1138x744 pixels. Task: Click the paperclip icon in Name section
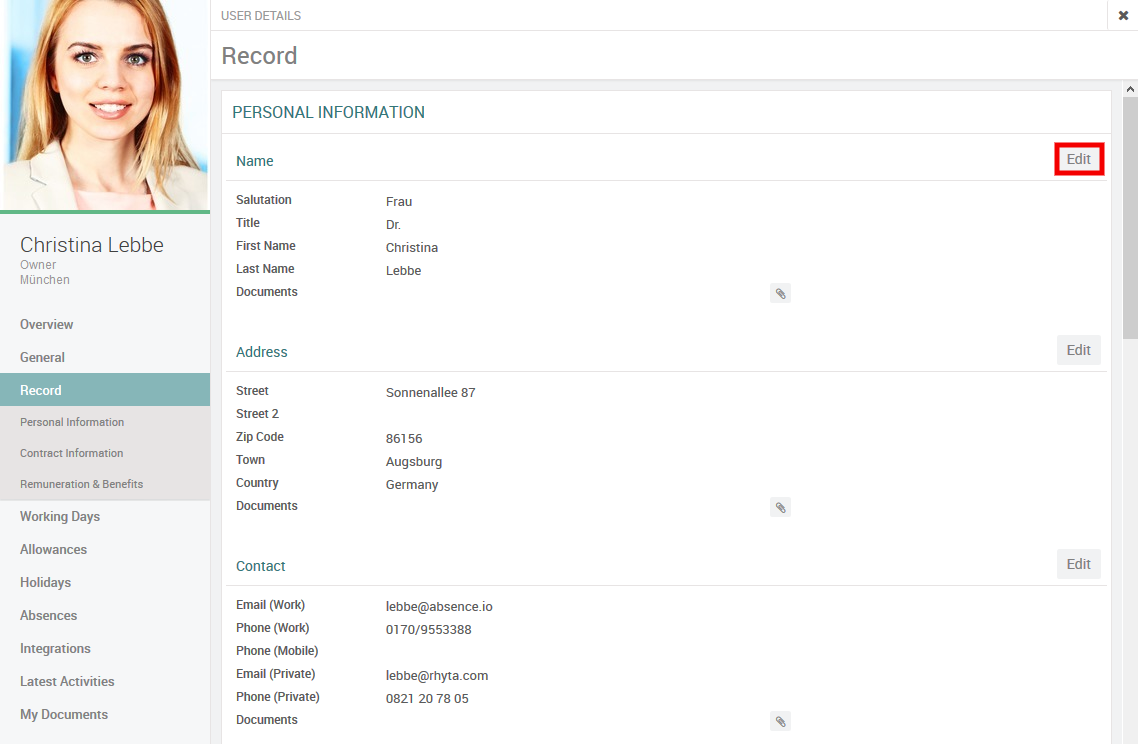(780, 293)
